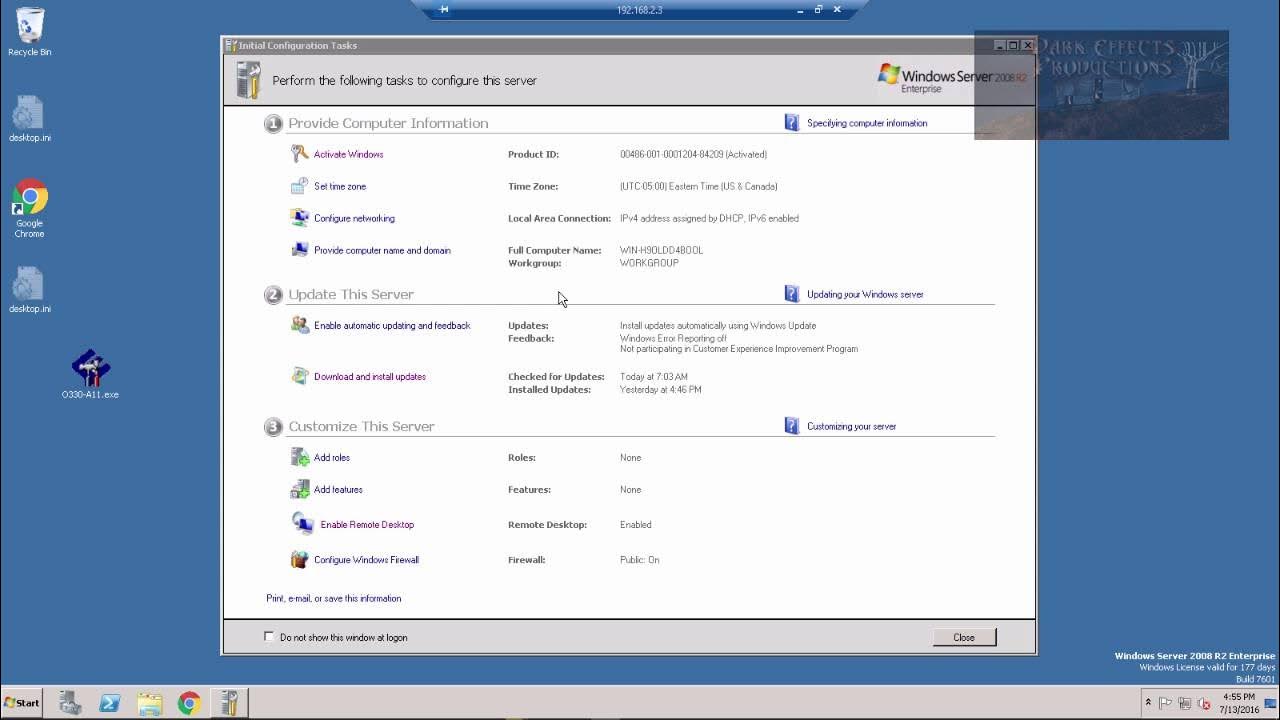The image size is (1280, 720).
Task: Open the Activate Windows link
Action: (348, 154)
